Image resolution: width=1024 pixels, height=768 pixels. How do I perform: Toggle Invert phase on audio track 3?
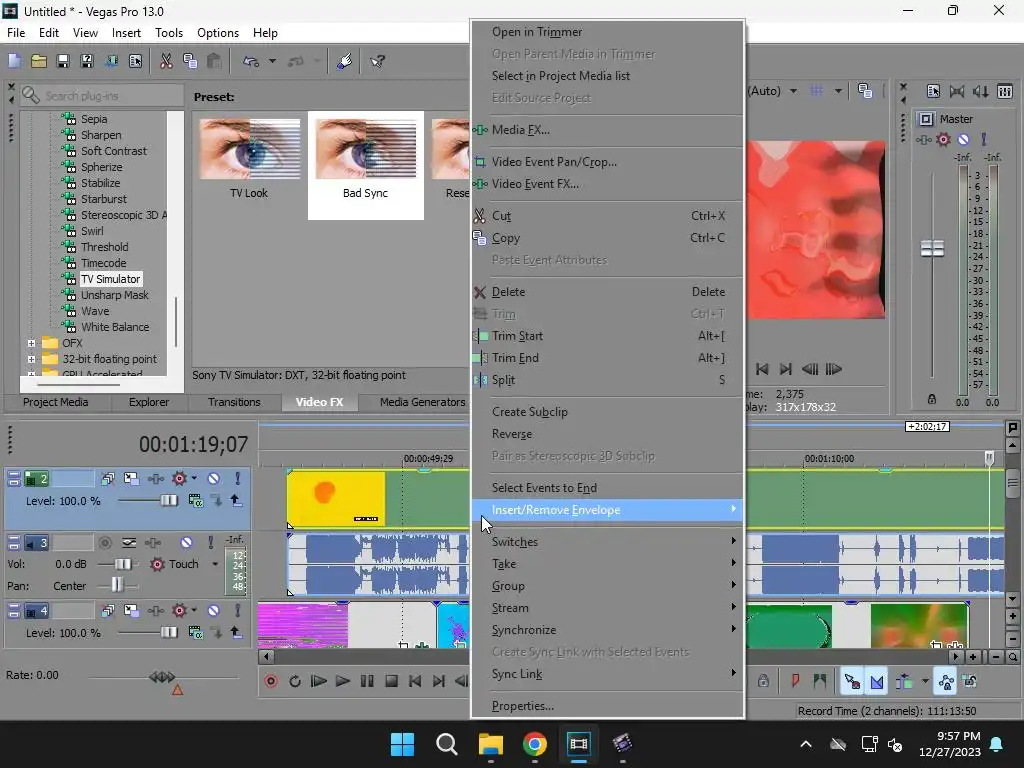[129, 543]
